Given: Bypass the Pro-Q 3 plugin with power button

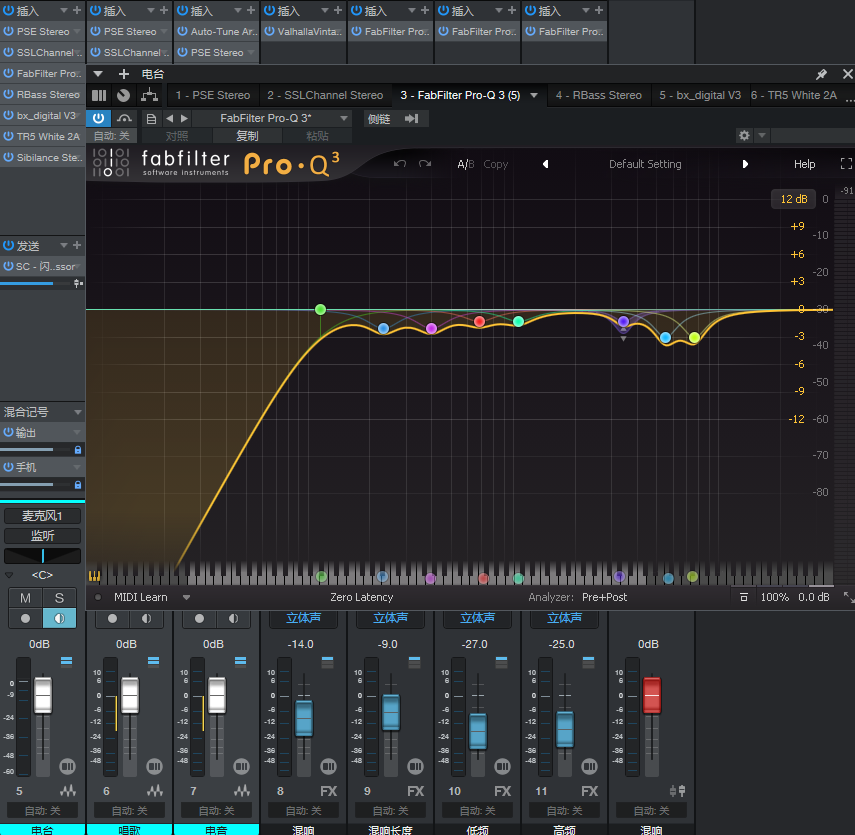Looking at the screenshot, I should (98, 118).
